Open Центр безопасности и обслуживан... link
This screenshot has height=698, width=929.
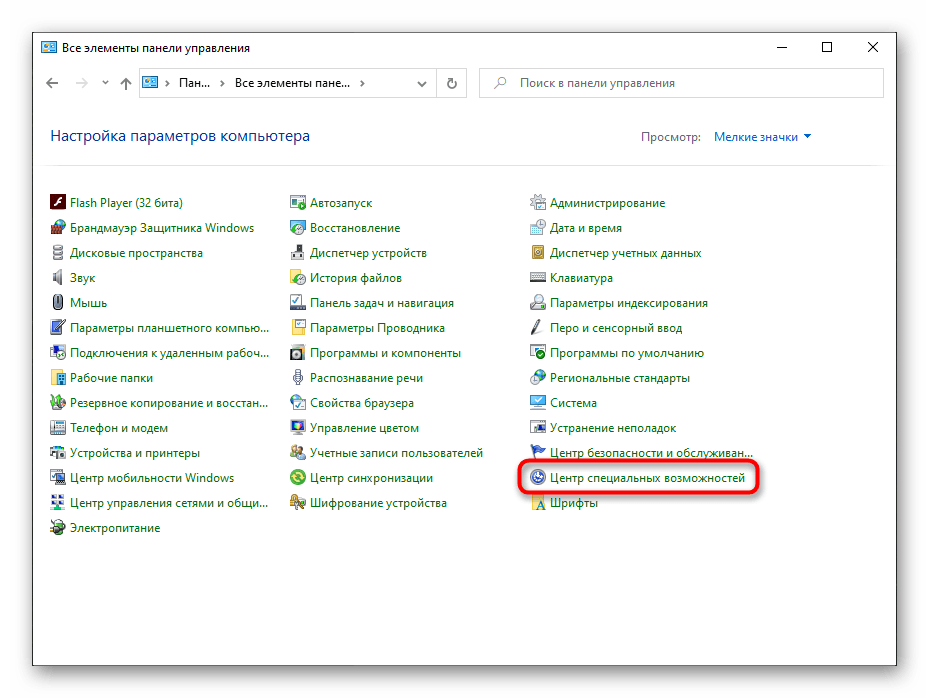point(651,453)
